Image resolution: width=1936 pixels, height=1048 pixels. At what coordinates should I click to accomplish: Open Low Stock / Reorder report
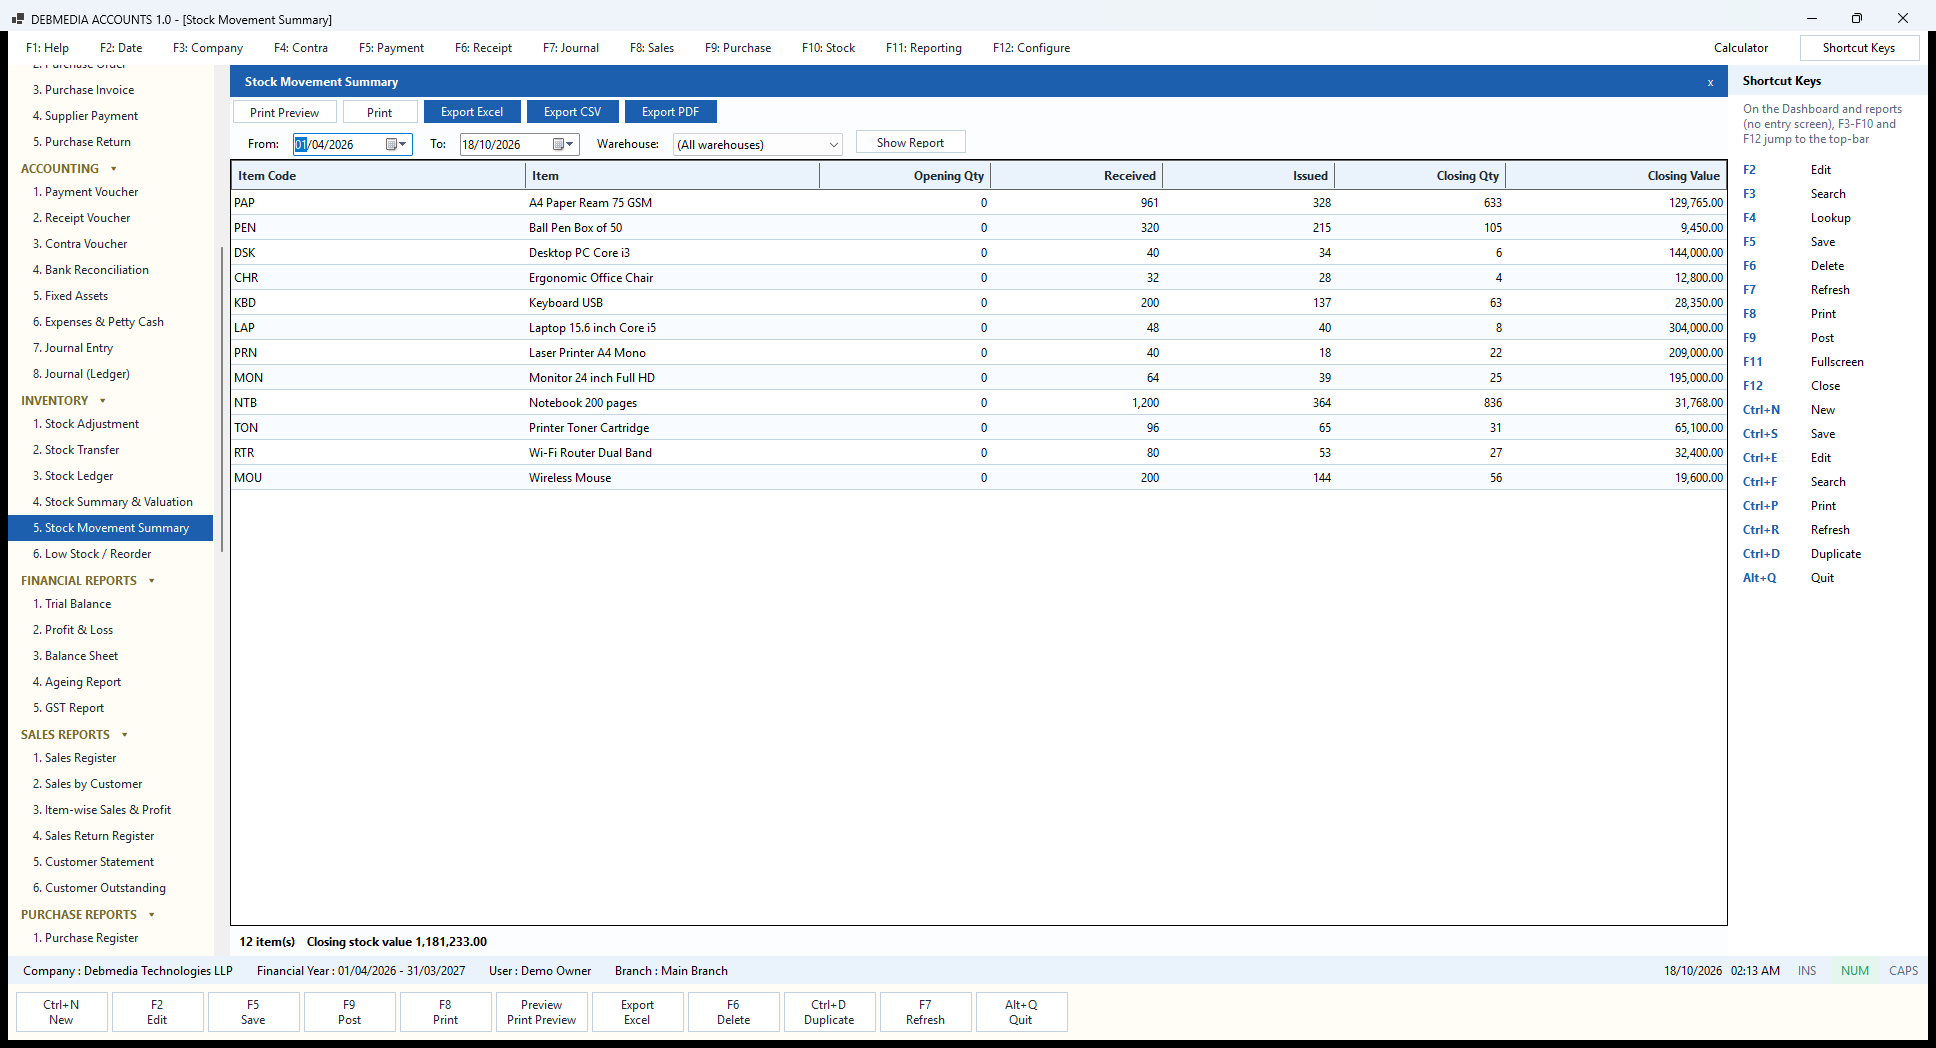92,554
